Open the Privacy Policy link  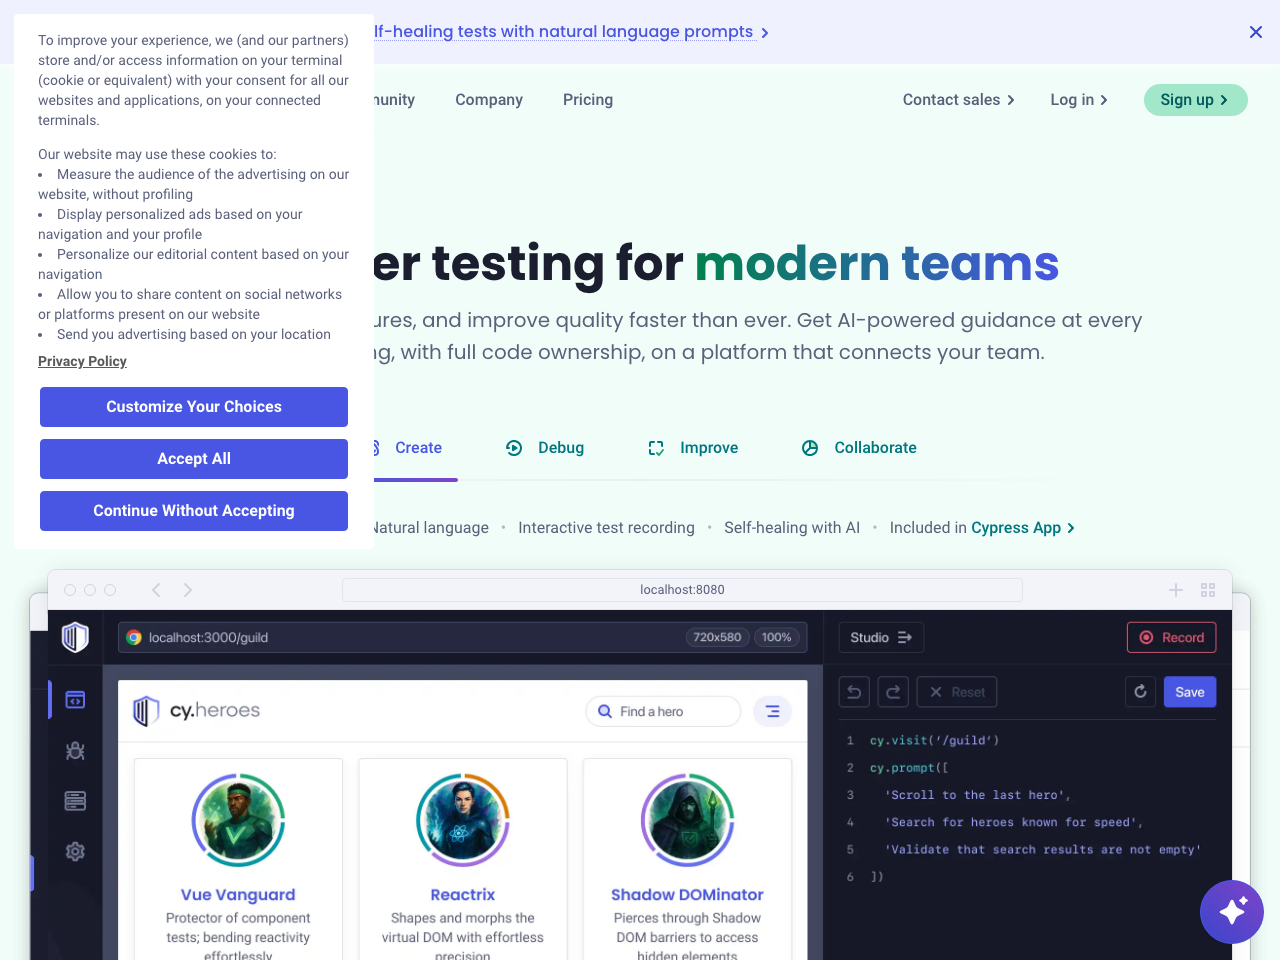coord(82,361)
